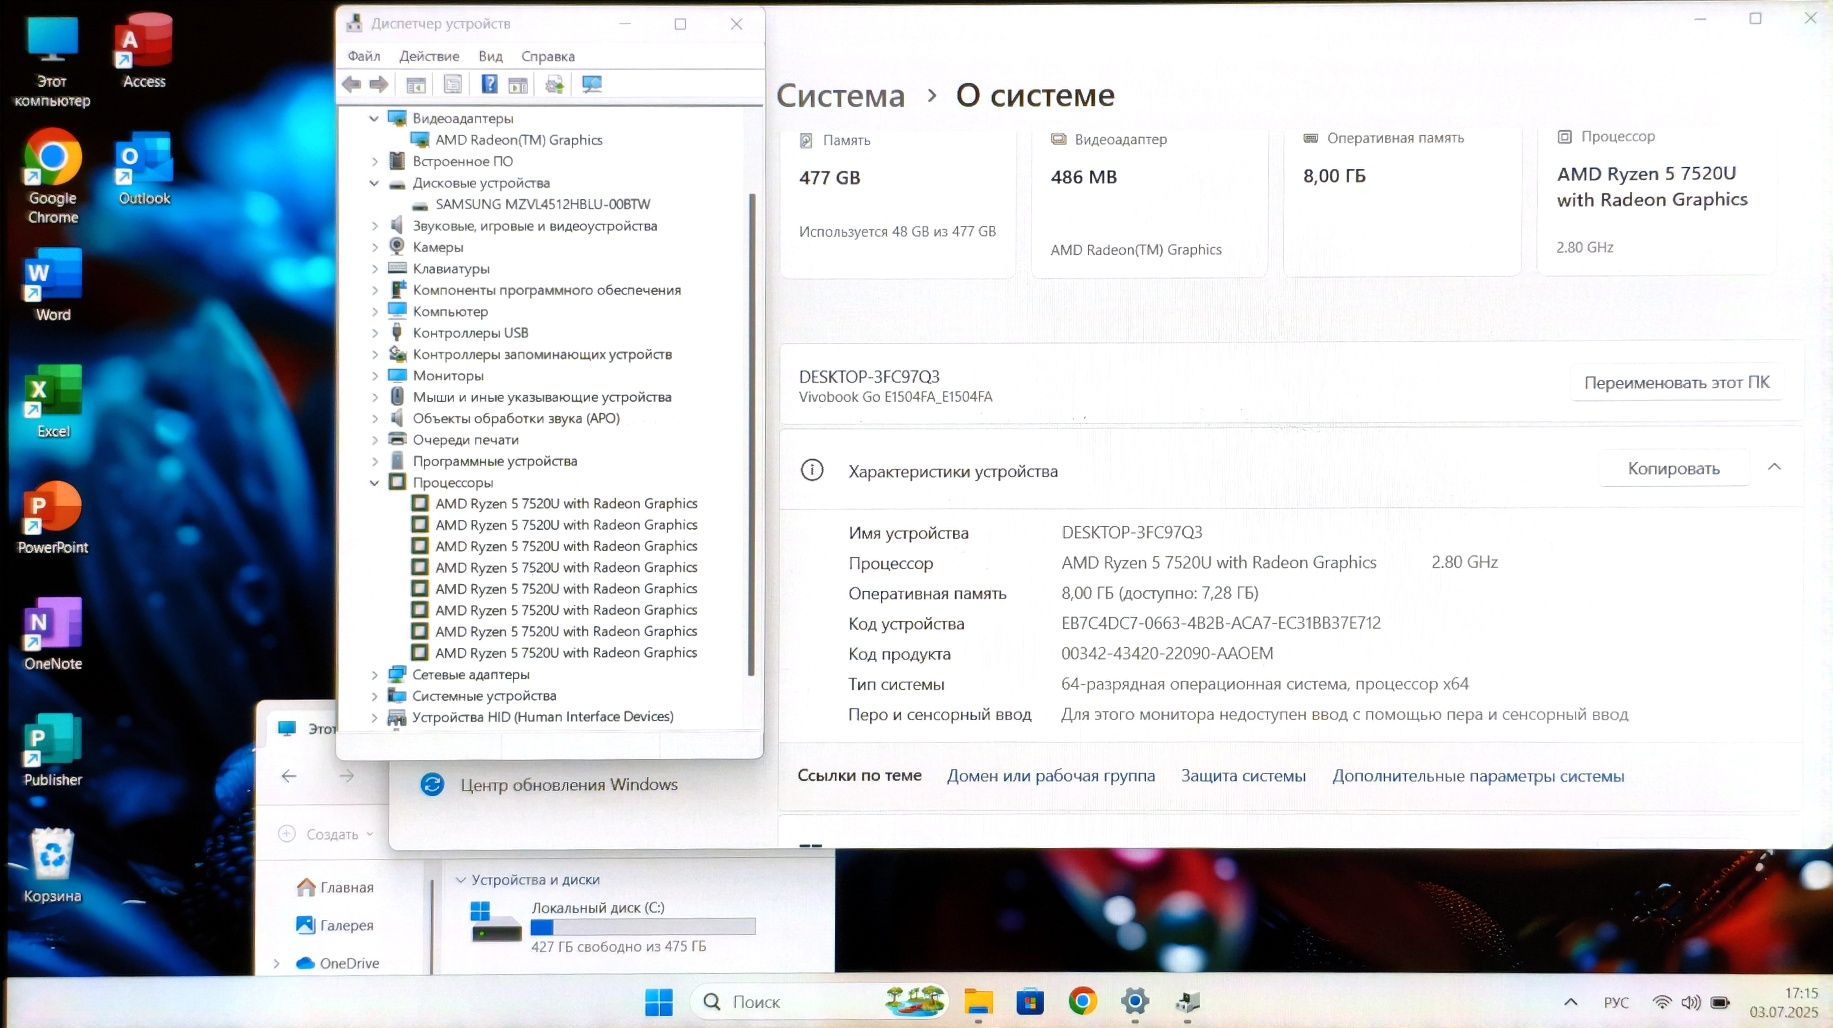Open Дополнительные параметры системы link
This screenshot has height=1028, width=1833.
pyautogui.click(x=1478, y=775)
